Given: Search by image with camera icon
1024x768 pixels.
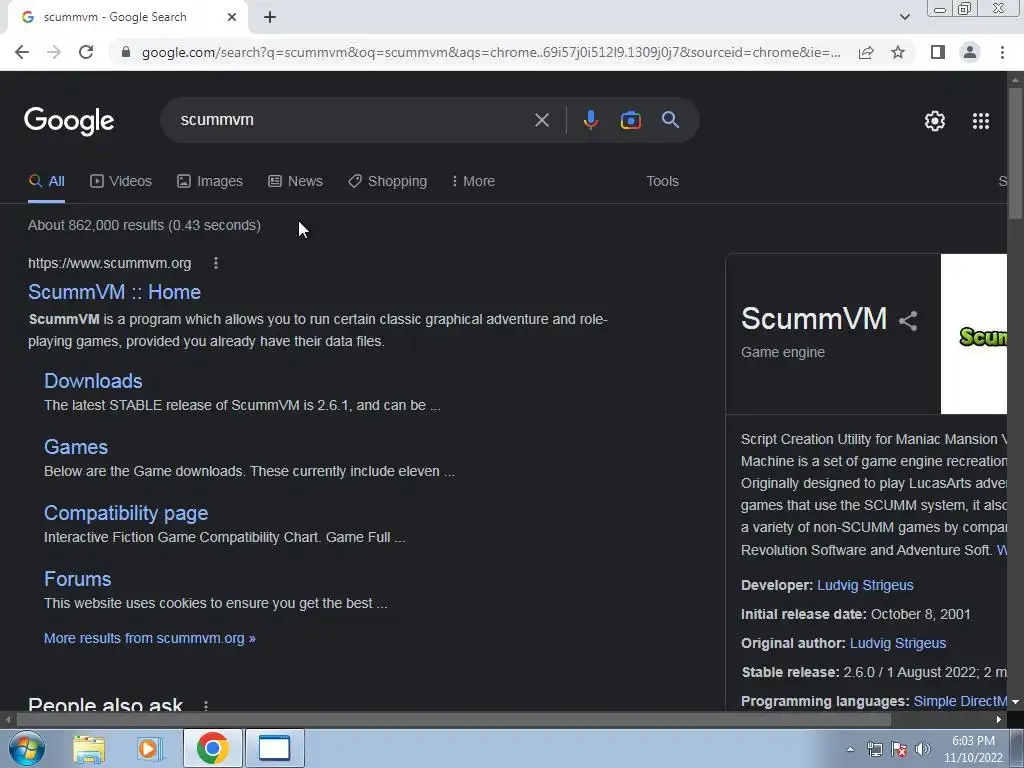Looking at the screenshot, I should click(630, 120).
